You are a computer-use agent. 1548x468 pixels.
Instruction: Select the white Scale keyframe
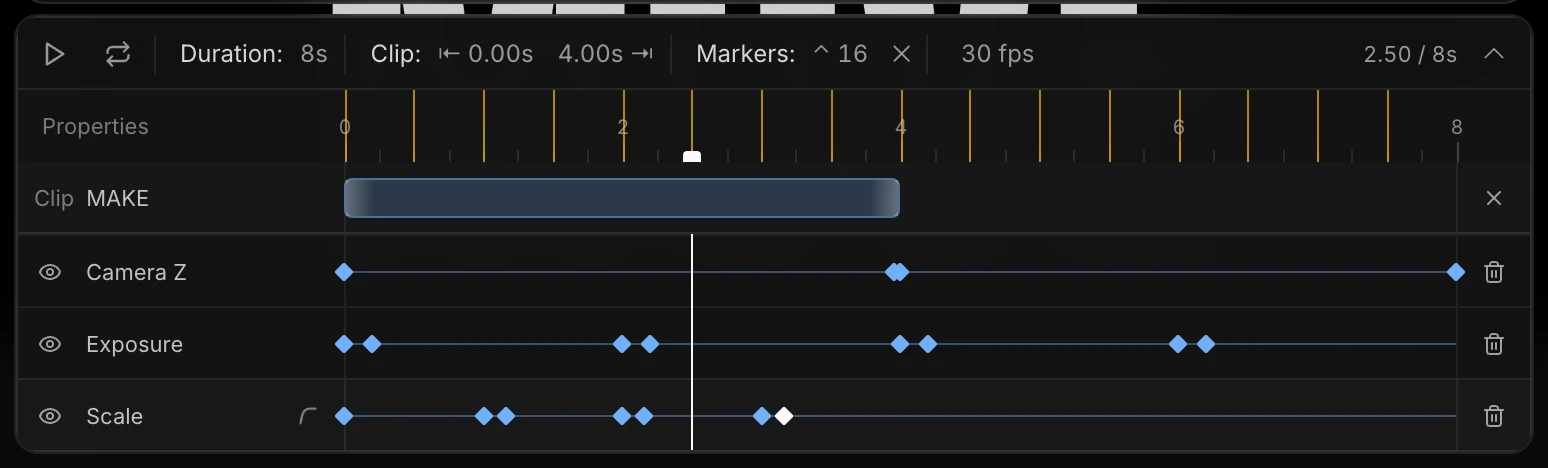pyautogui.click(x=784, y=416)
